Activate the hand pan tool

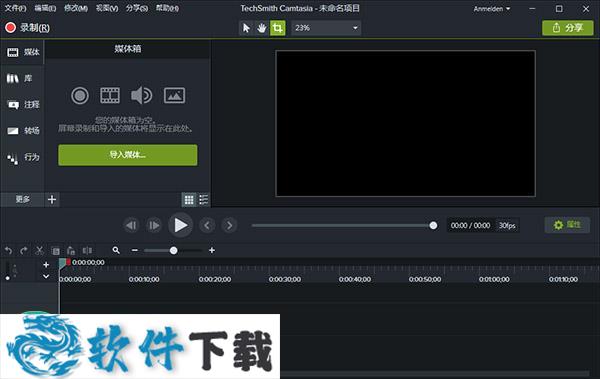pyautogui.click(x=262, y=28)
